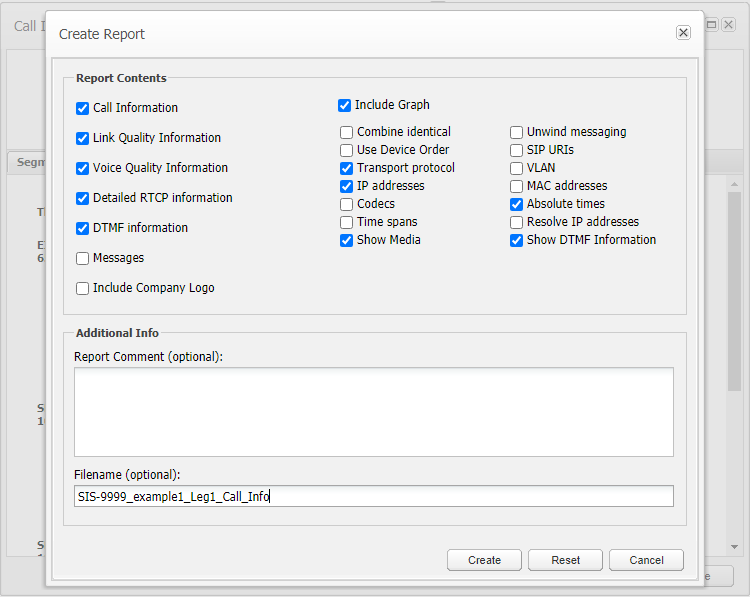Enable Combine identical option

pyautogui.click(x=346, y=132)
